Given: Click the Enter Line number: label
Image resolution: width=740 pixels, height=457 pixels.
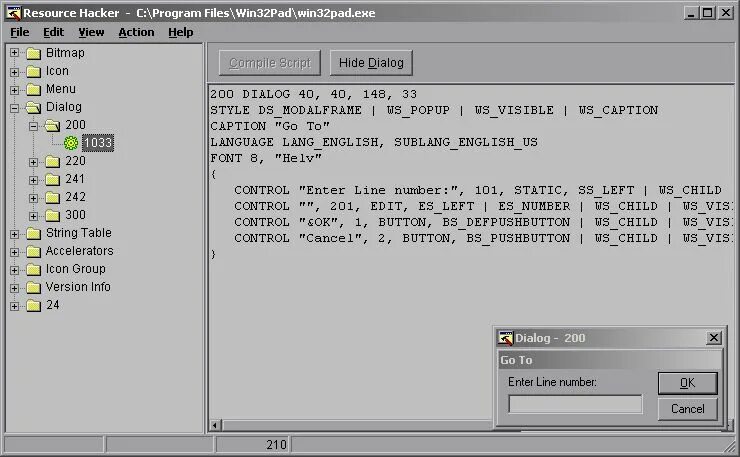Looking at the screenshot, I should pos(552,382).
